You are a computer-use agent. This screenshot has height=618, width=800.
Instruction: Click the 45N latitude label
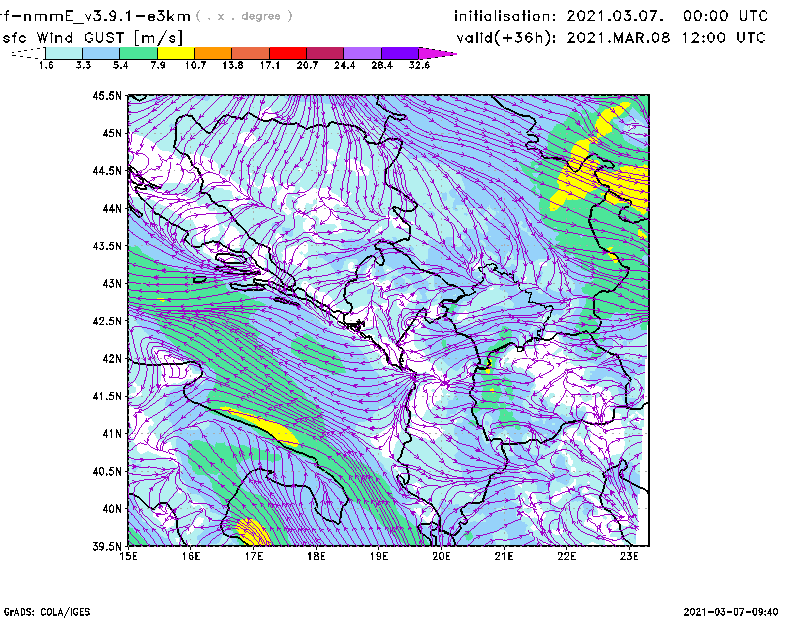(x=113, y=133)
